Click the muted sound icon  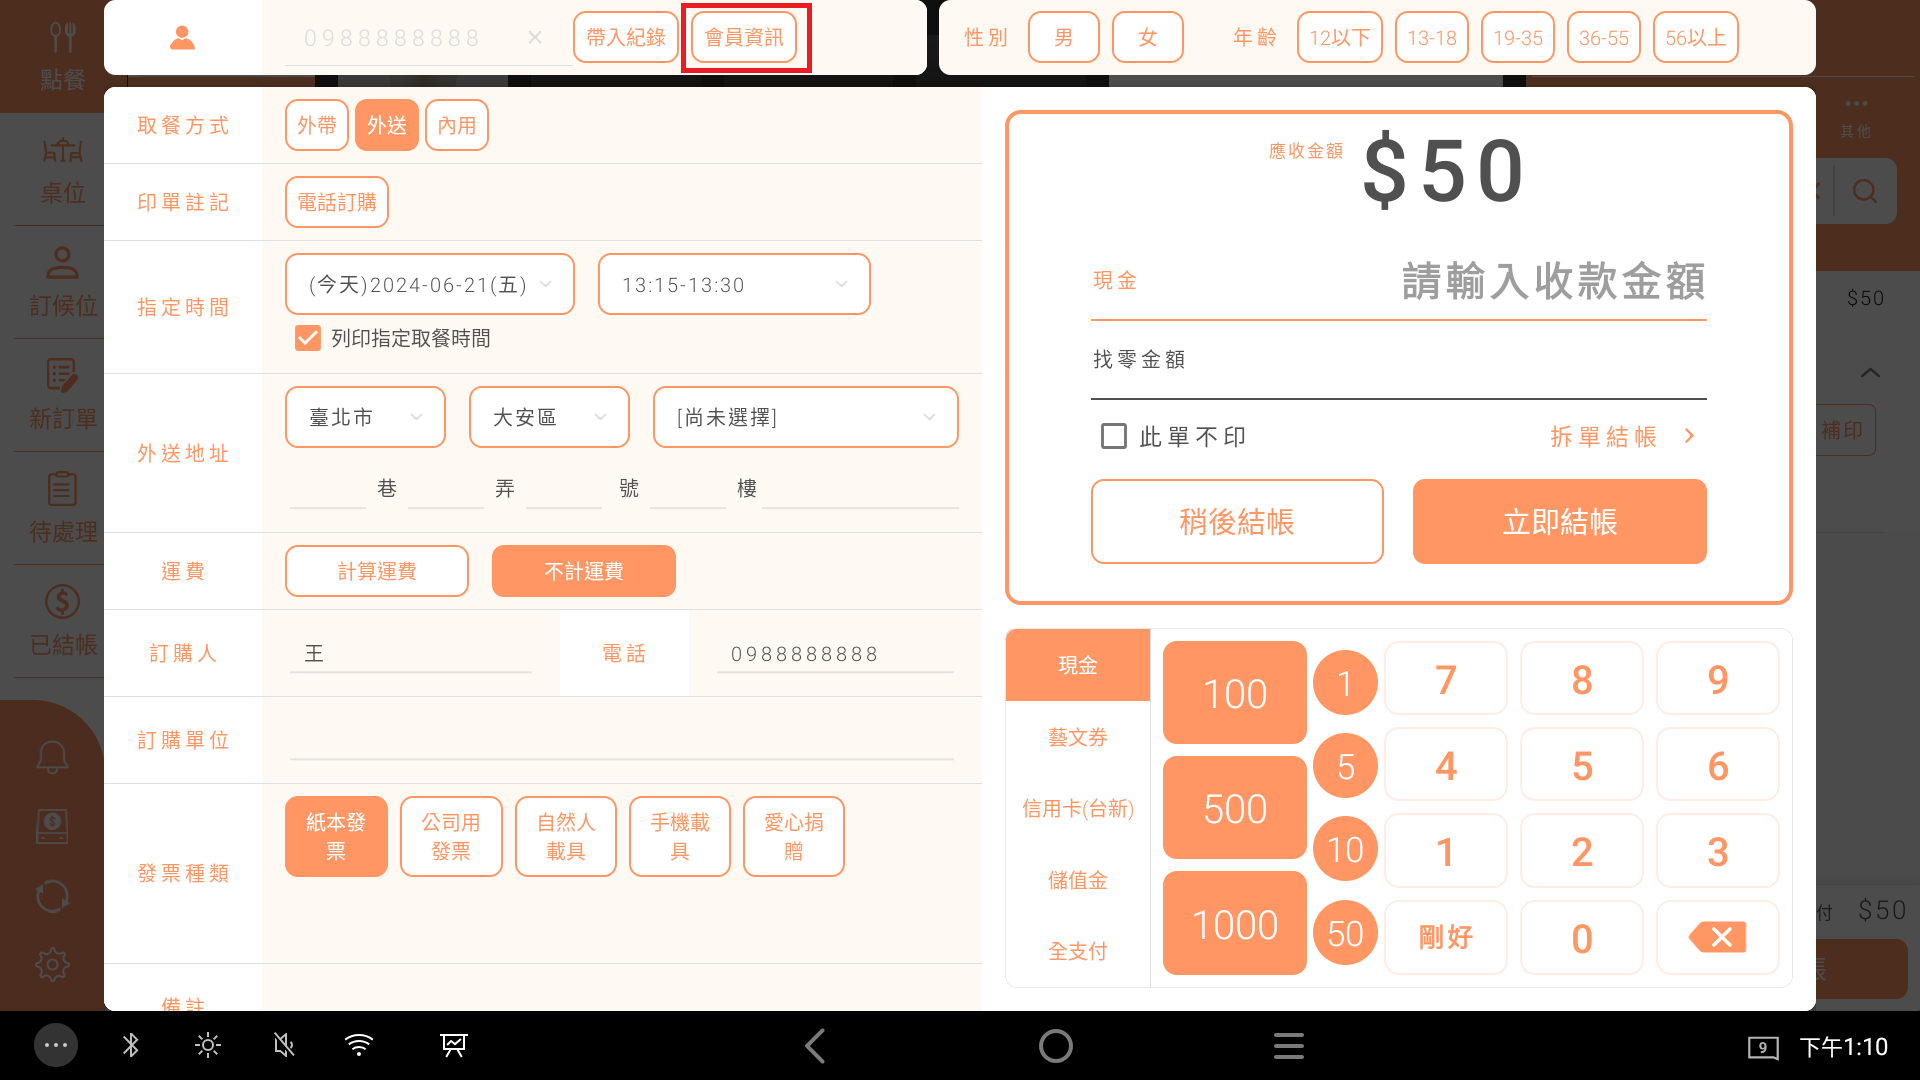(284, 1046)
